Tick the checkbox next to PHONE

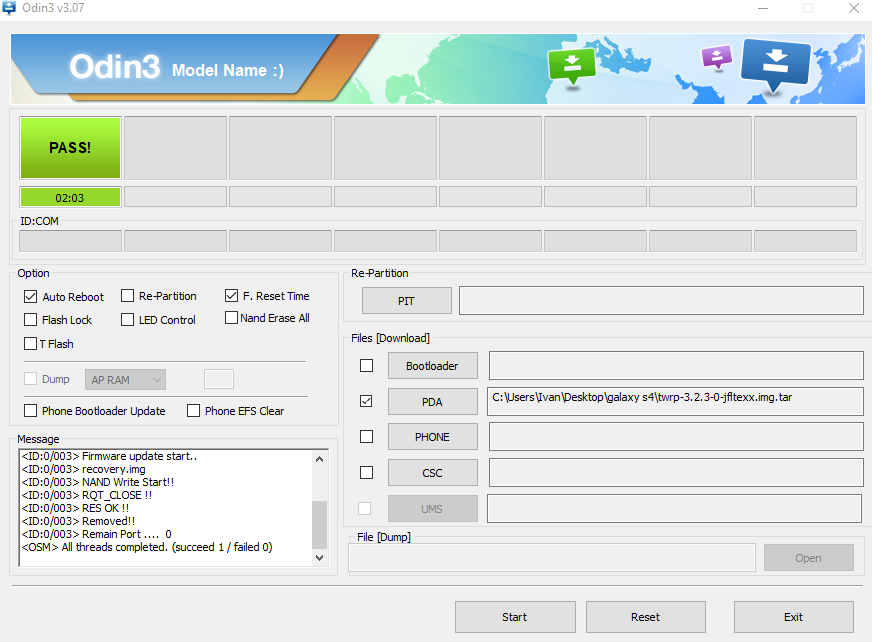point(366,437)
